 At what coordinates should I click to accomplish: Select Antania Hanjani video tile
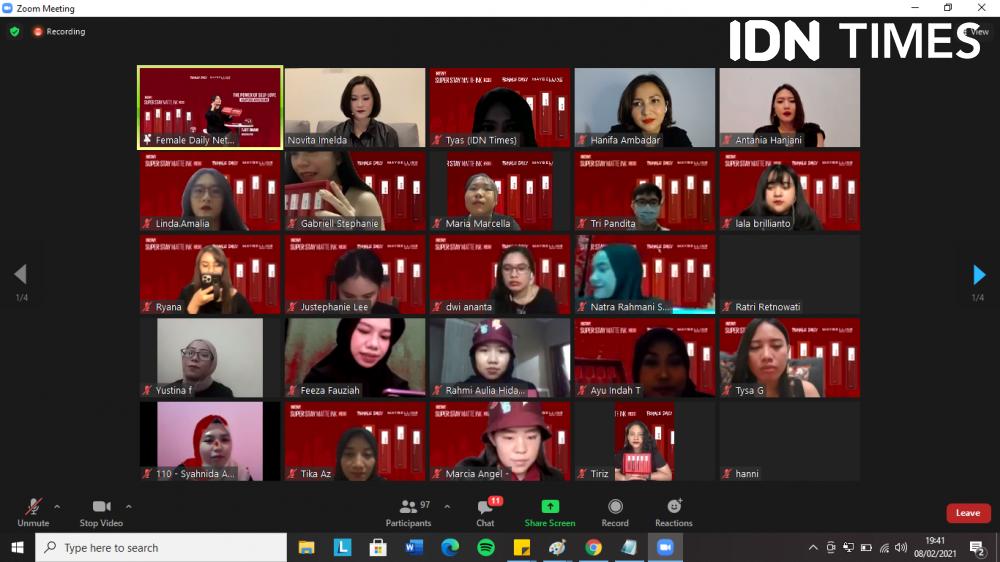[x=790, y=107]
